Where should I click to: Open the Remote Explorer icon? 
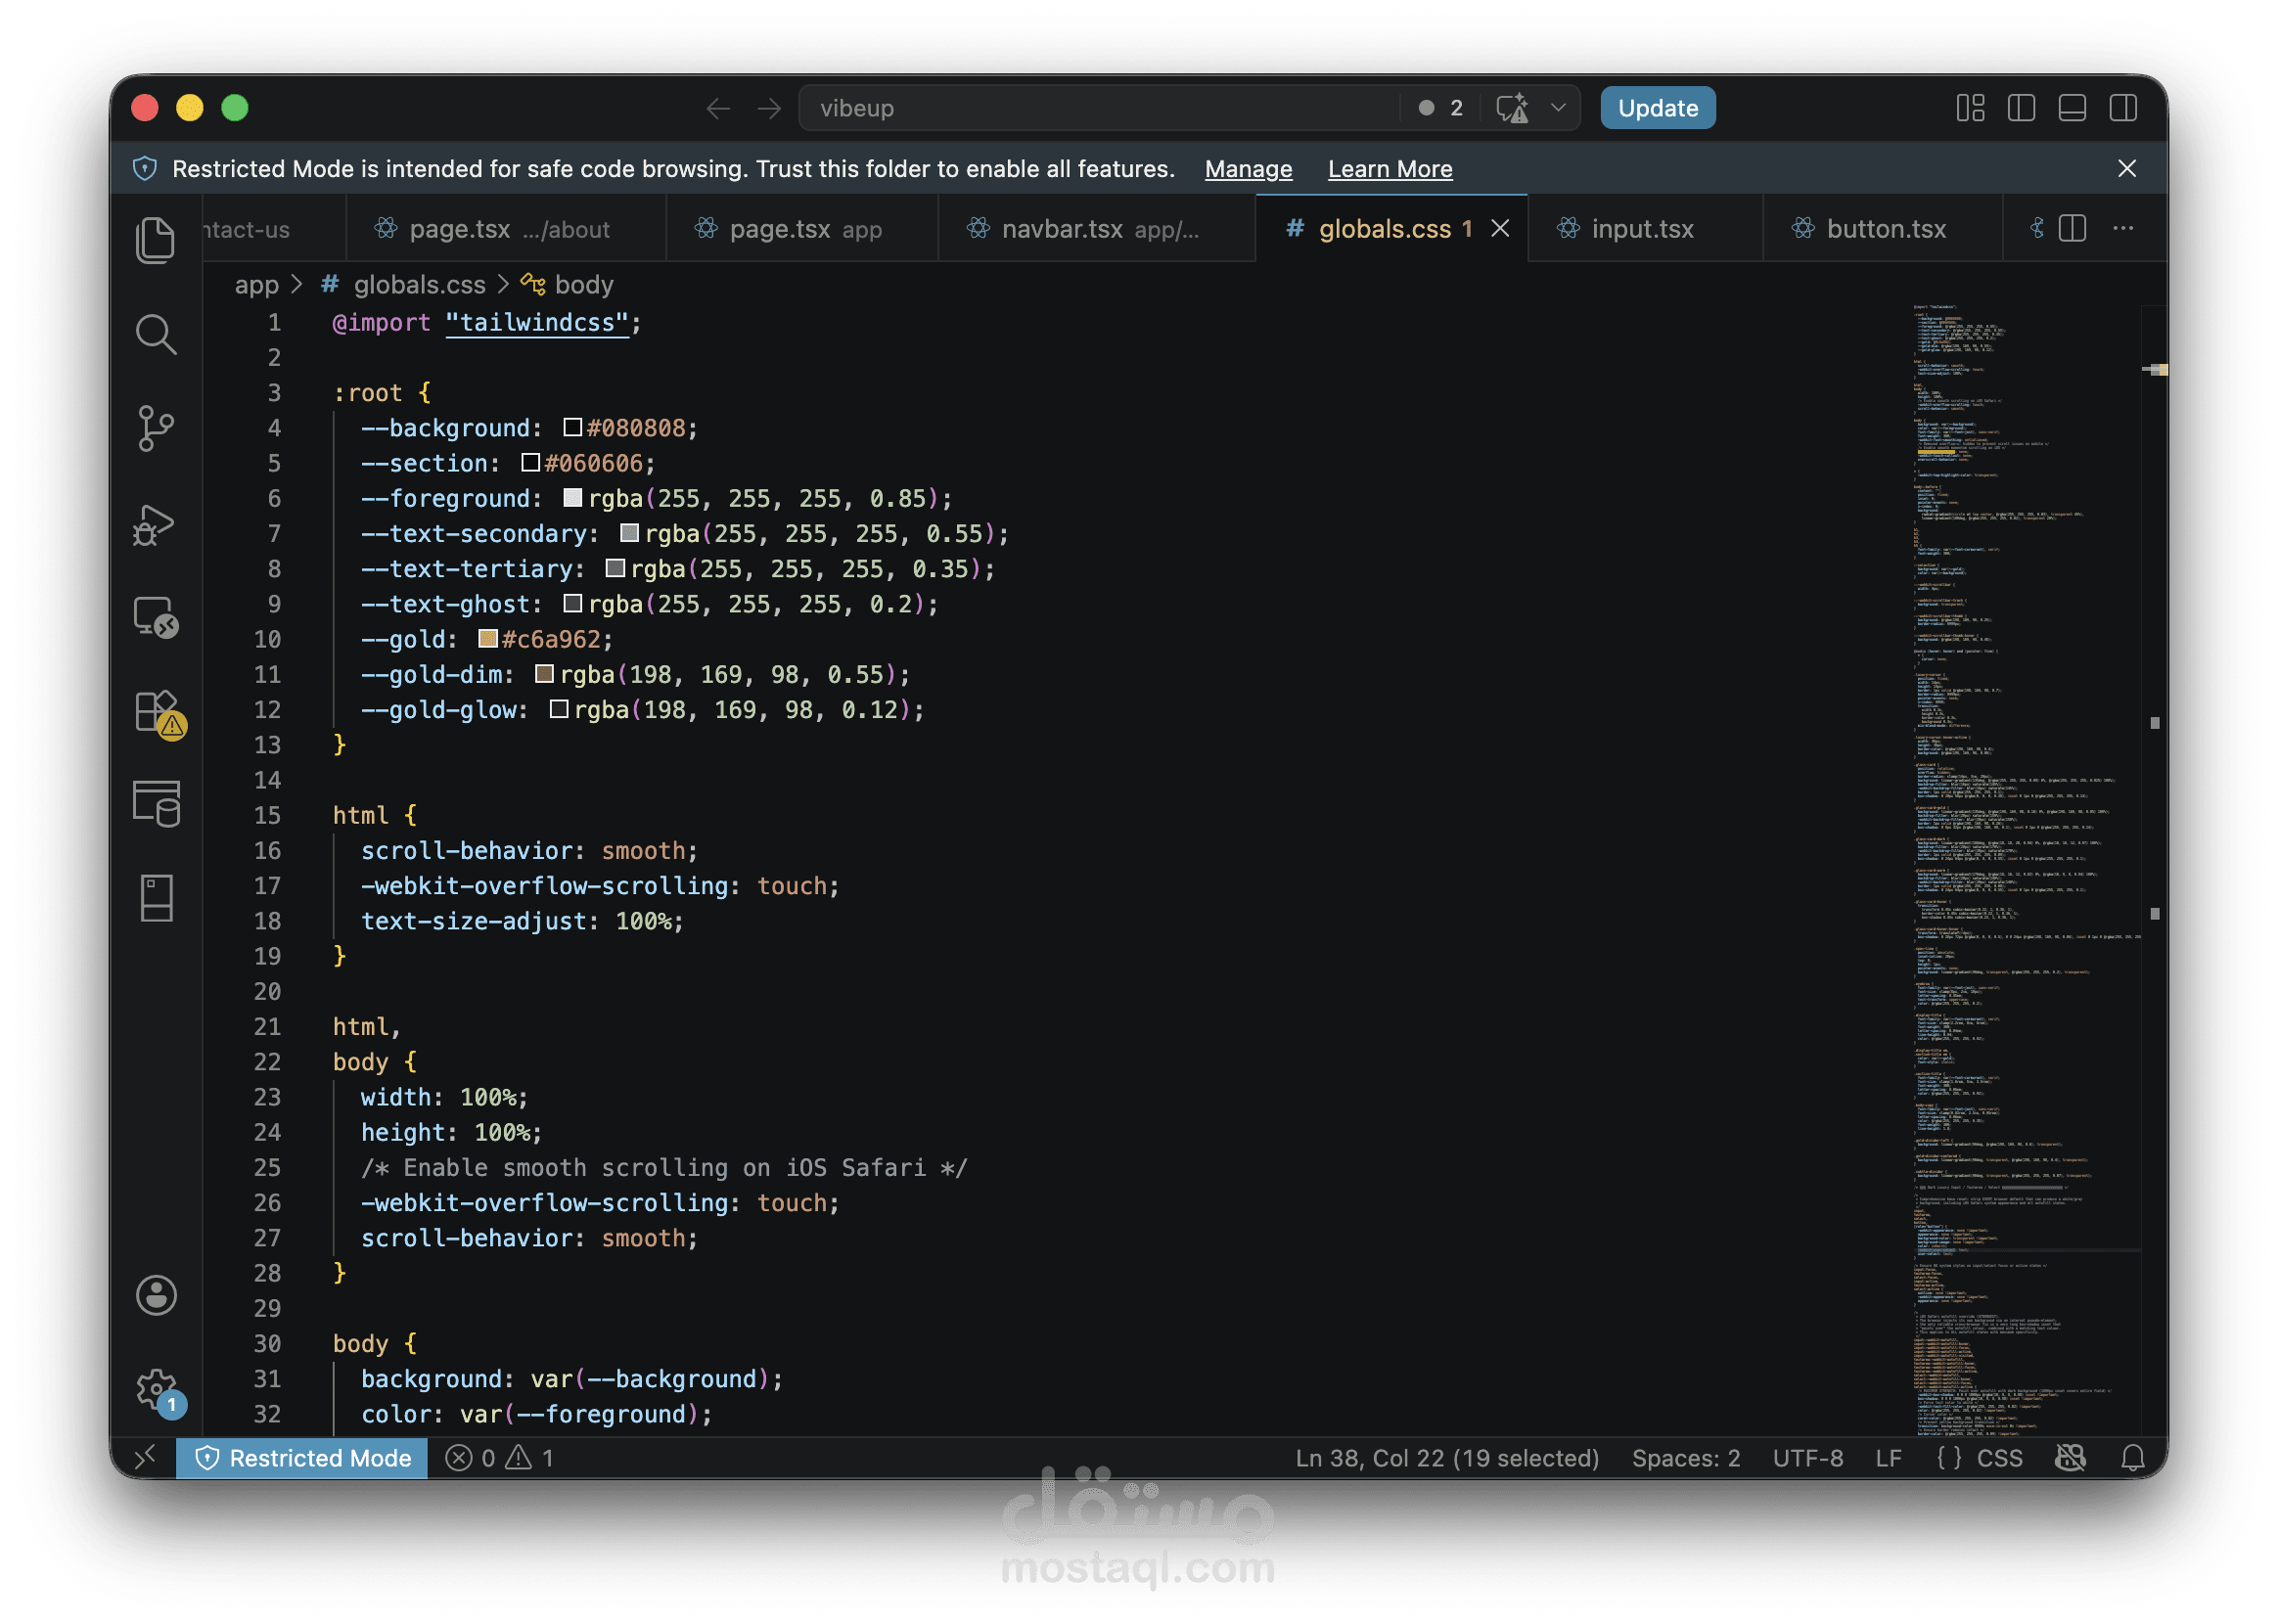click(x=155, y=617)
